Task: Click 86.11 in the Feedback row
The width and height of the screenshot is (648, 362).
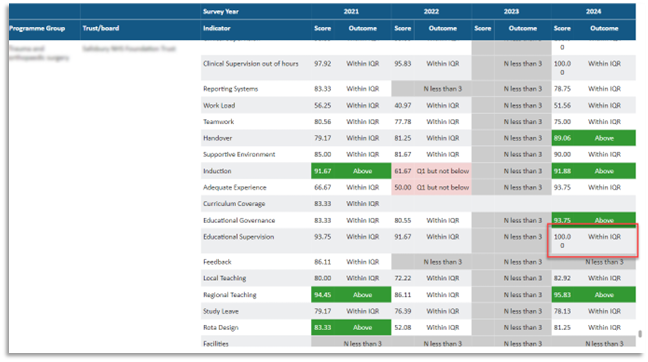Action: coord(322,262)
